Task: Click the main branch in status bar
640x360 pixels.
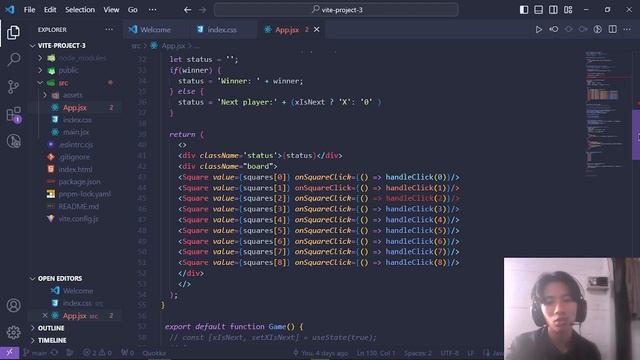Action: point(36,353)
